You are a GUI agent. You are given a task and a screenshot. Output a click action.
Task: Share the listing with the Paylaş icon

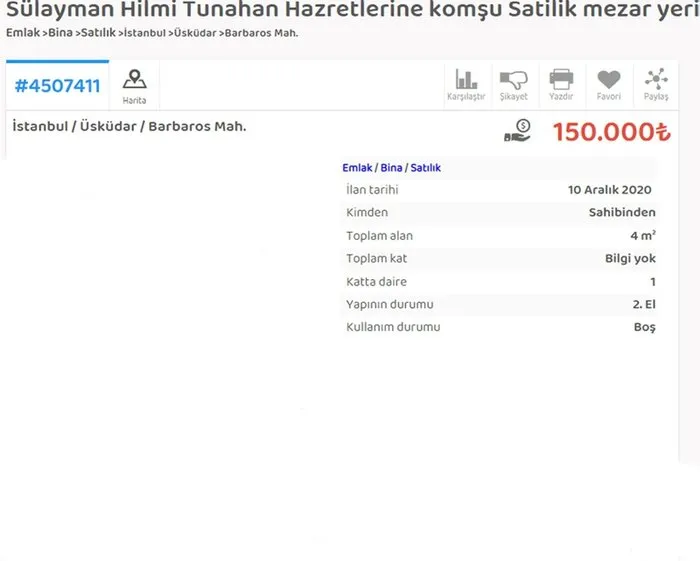click(656, 84)
